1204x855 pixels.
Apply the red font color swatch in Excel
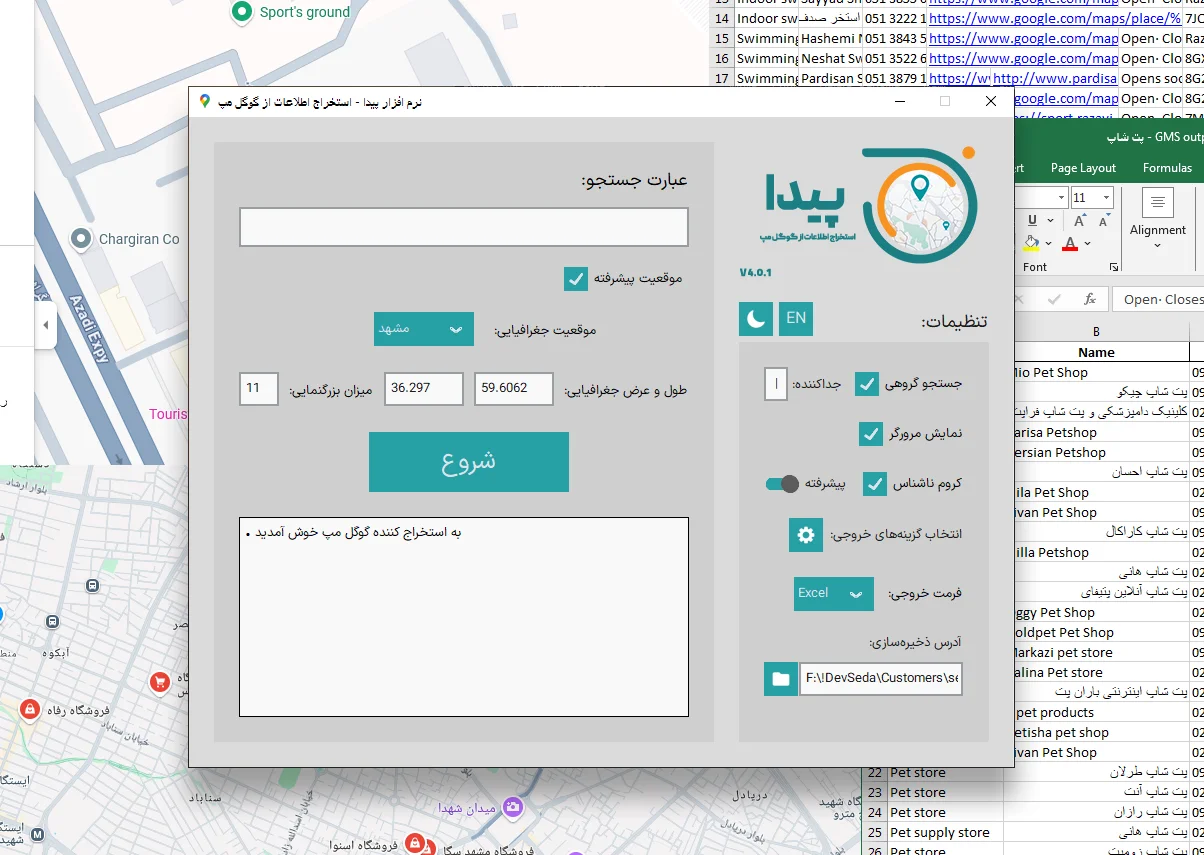[x=1069, y=242]
